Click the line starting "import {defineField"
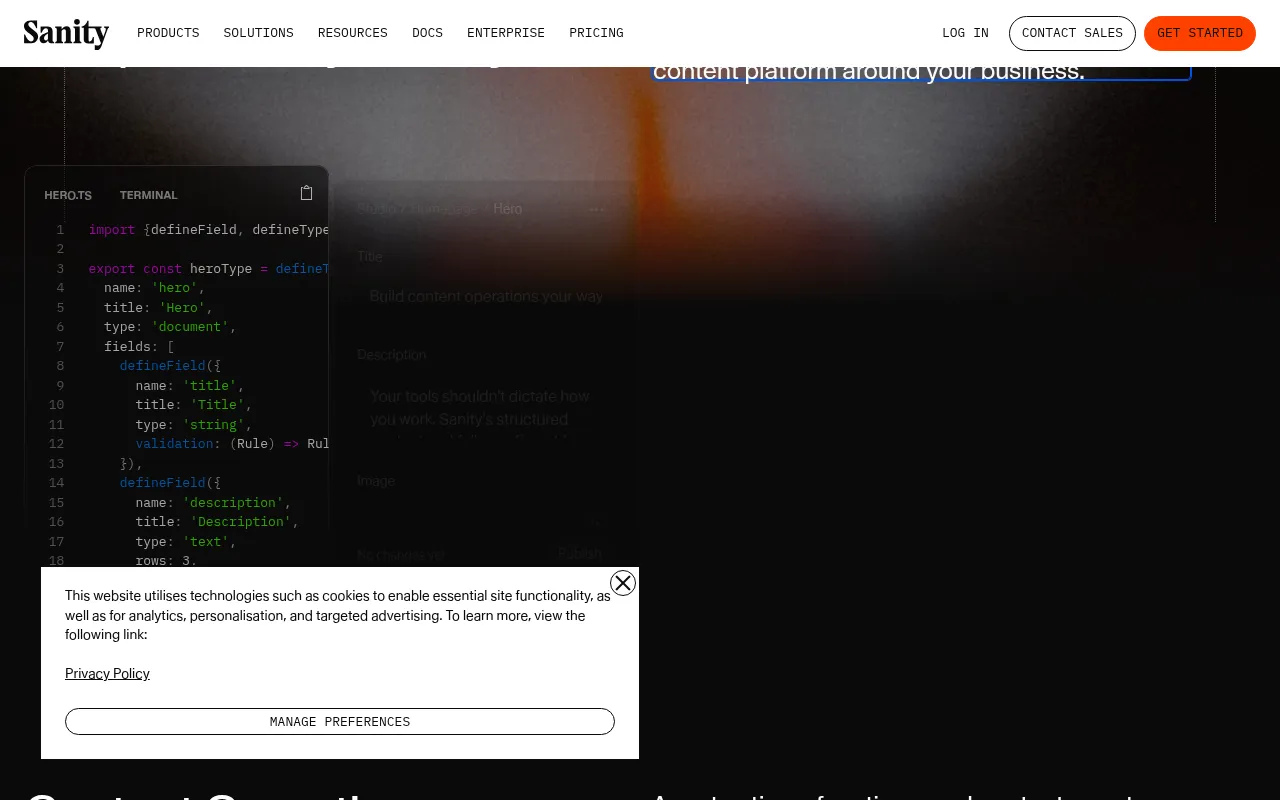 coord(208,230)
